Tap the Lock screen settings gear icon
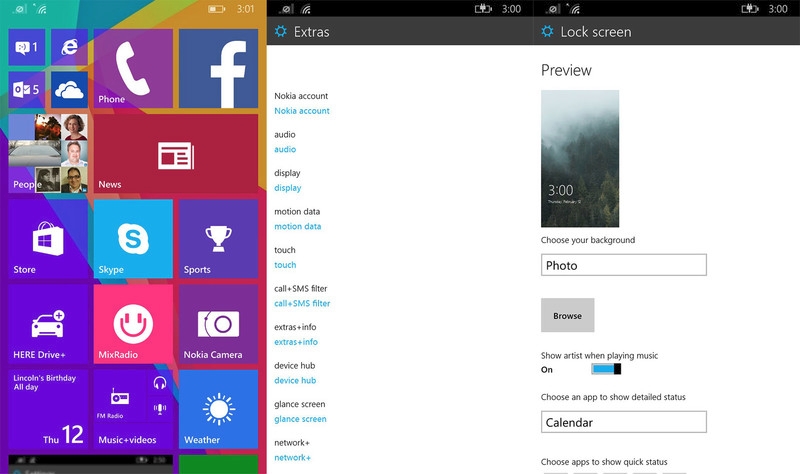Screen dimensions: 800x474 pos(547,32)
